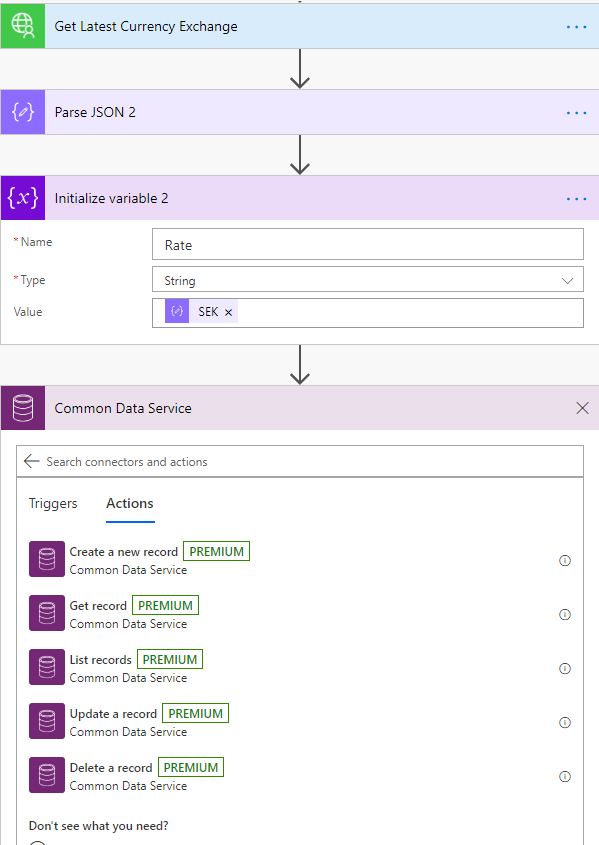Click the Create a new record icon
Screen dimensions: 599x845
coord(47,559)
